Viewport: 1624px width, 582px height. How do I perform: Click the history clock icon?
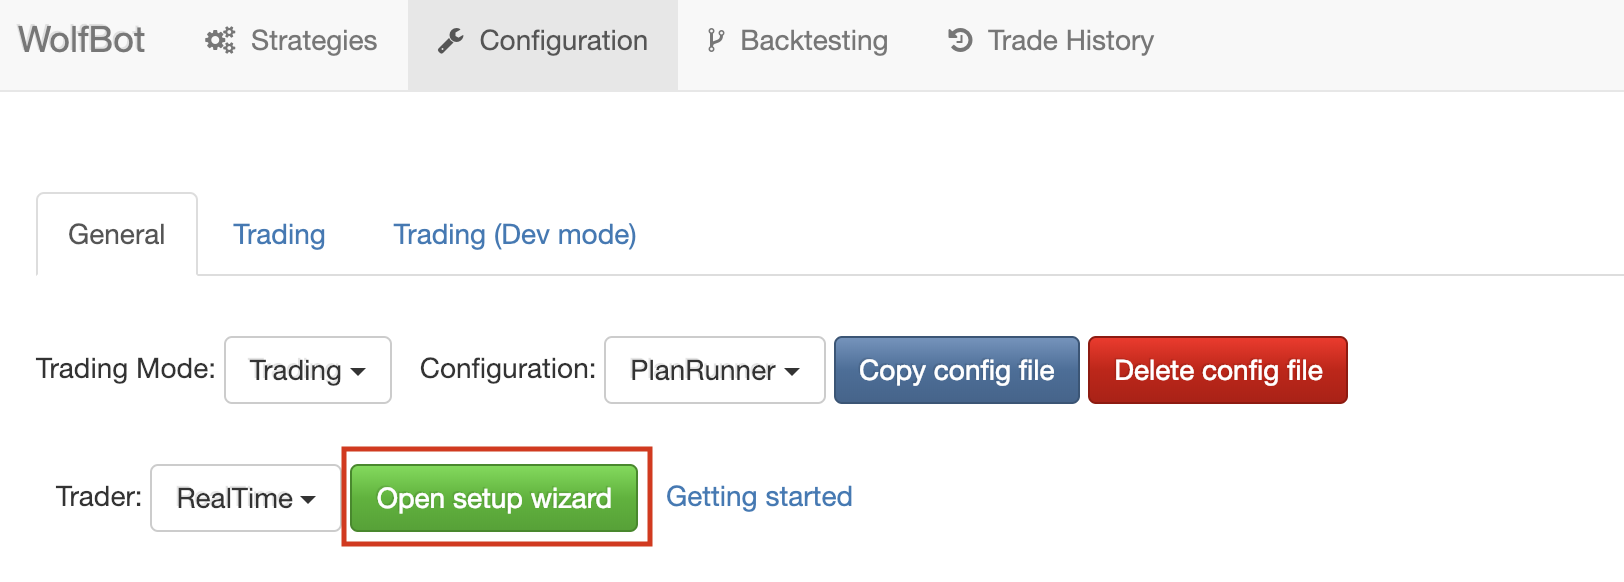point(960,40)
